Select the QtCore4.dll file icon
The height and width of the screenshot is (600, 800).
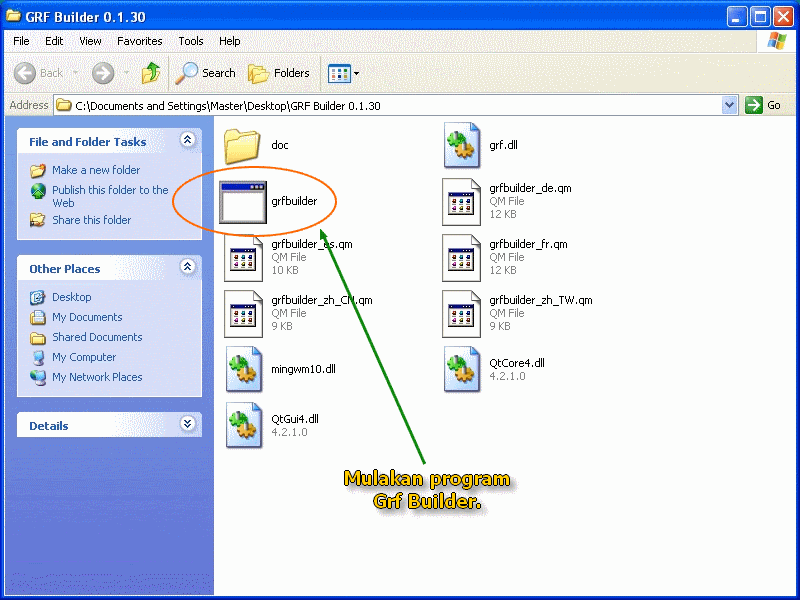tap(462, 369)
